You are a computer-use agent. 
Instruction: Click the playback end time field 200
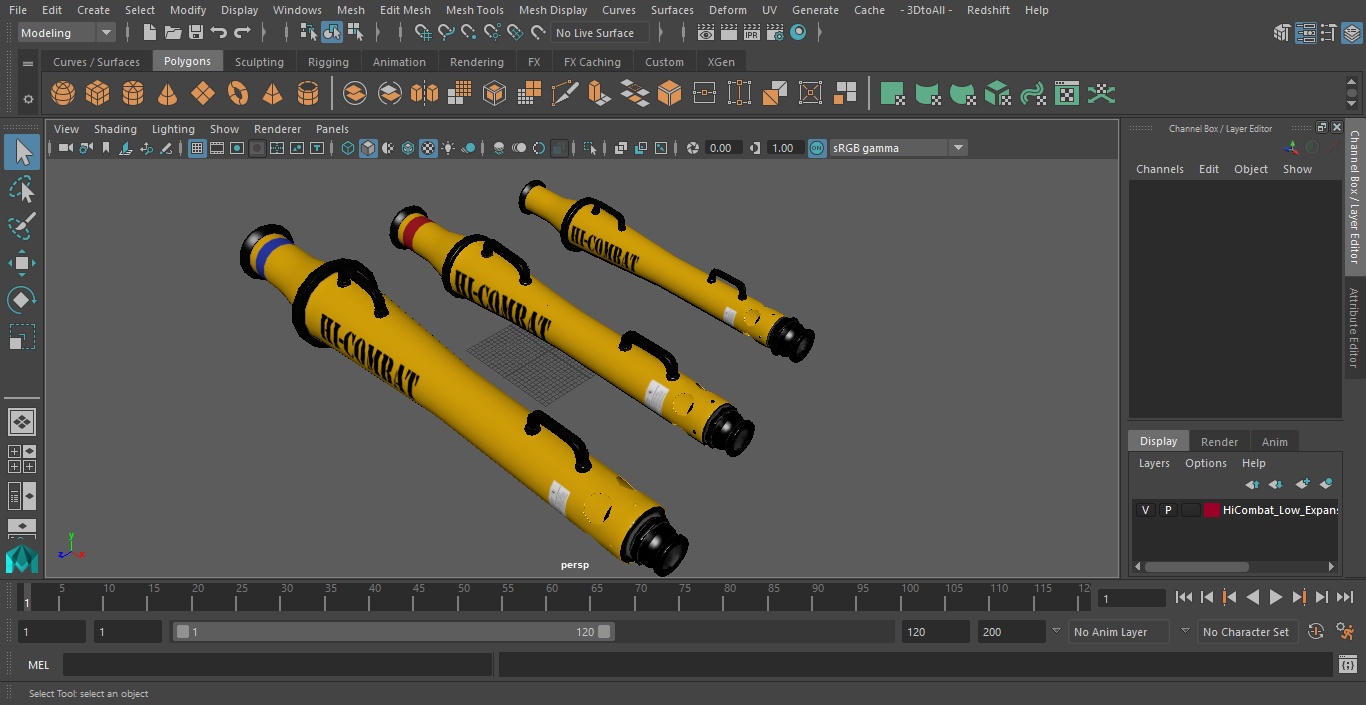pyautogui.click(x=1012, y=632)
